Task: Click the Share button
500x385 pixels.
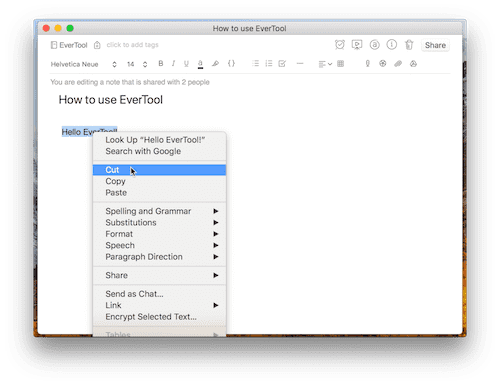Action: [435, 45]
